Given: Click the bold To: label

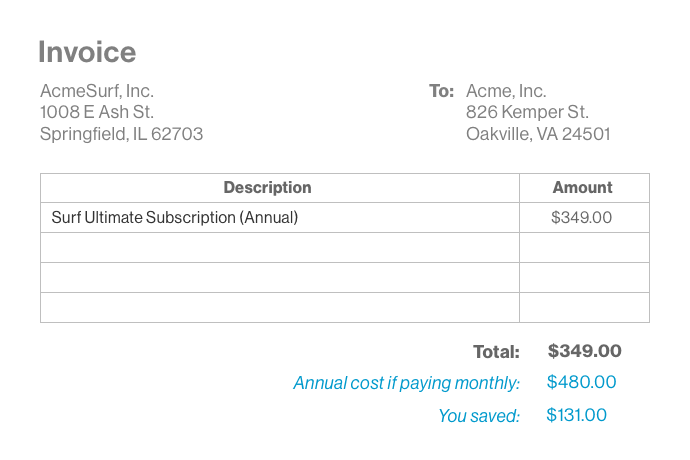Looking at the screenshot, I should coord(441,91).
